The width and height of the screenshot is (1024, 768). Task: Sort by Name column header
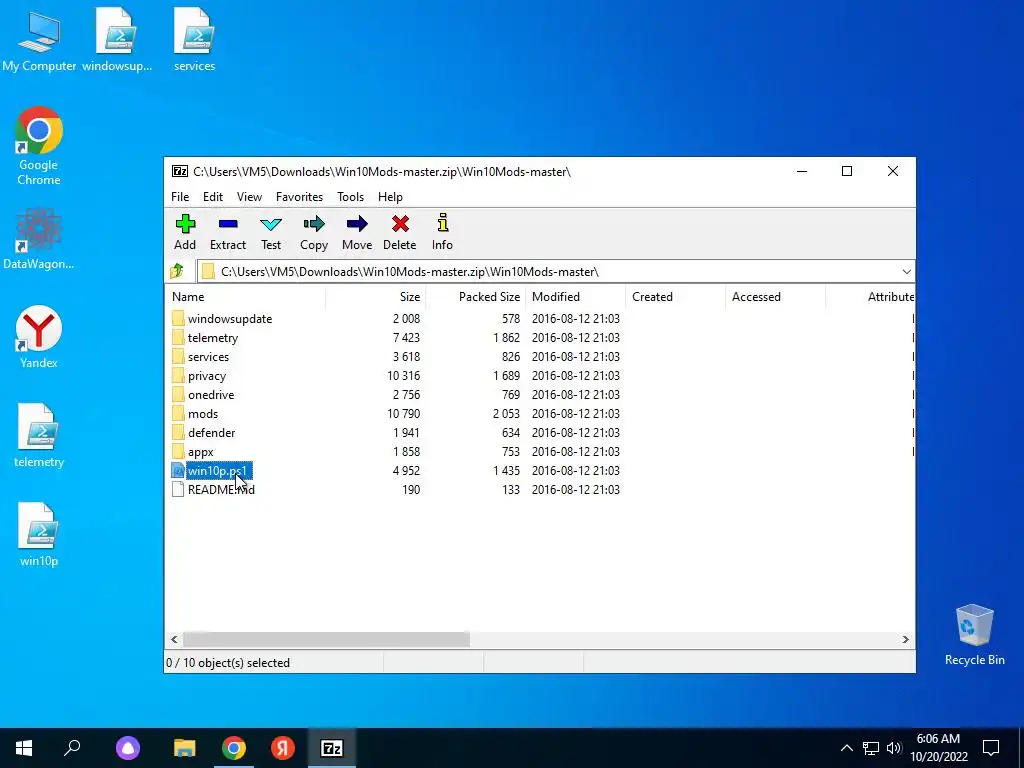click(246, 296)
